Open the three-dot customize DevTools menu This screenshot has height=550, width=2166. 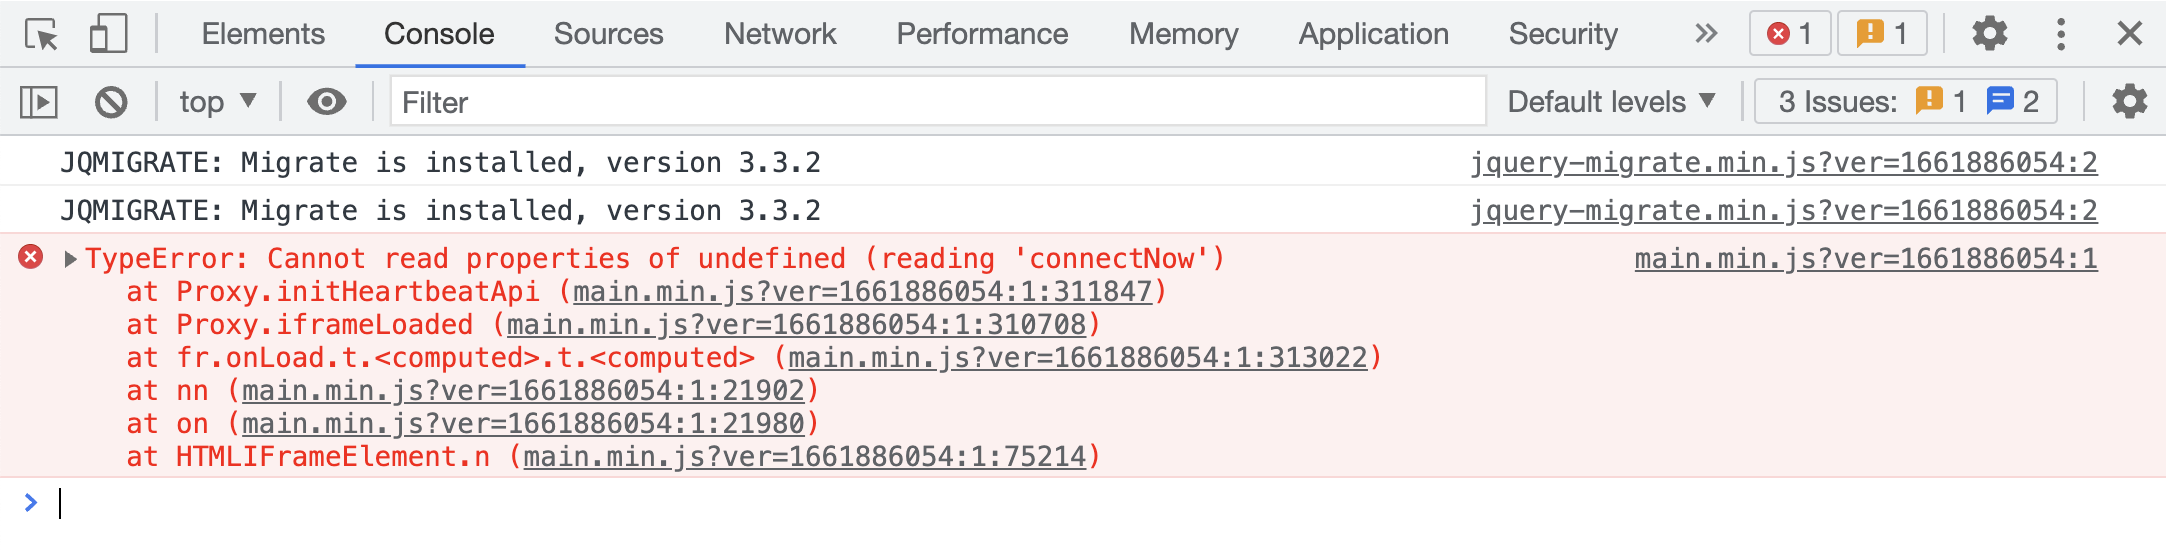tap(2060, 34)
